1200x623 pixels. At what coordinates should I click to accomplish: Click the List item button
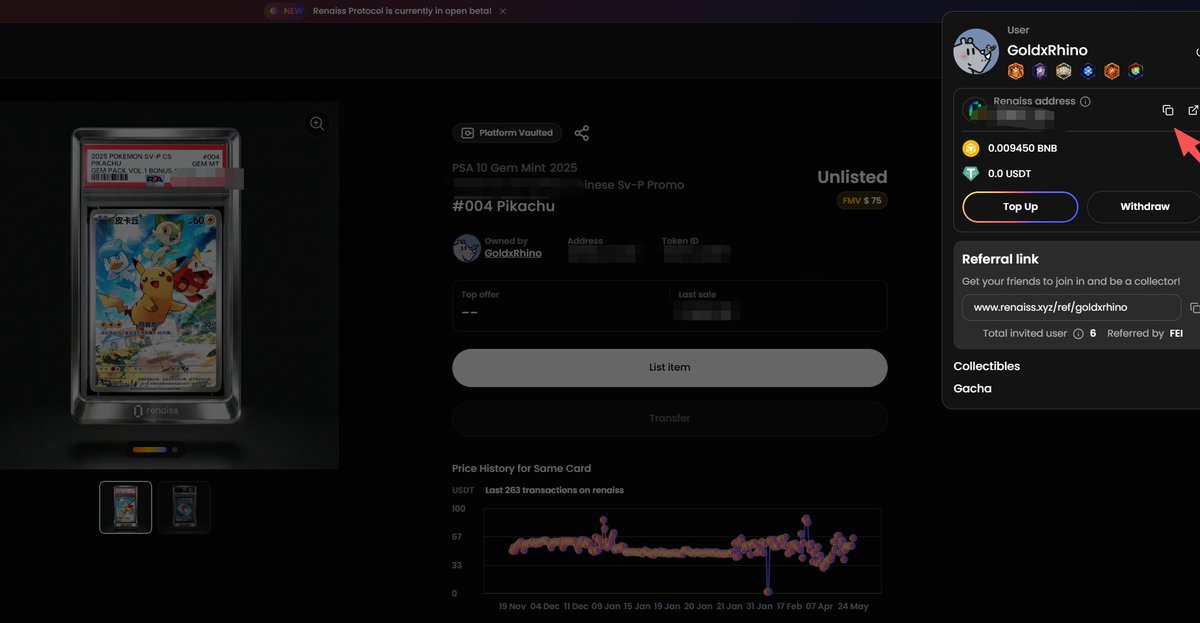(670, 368)
